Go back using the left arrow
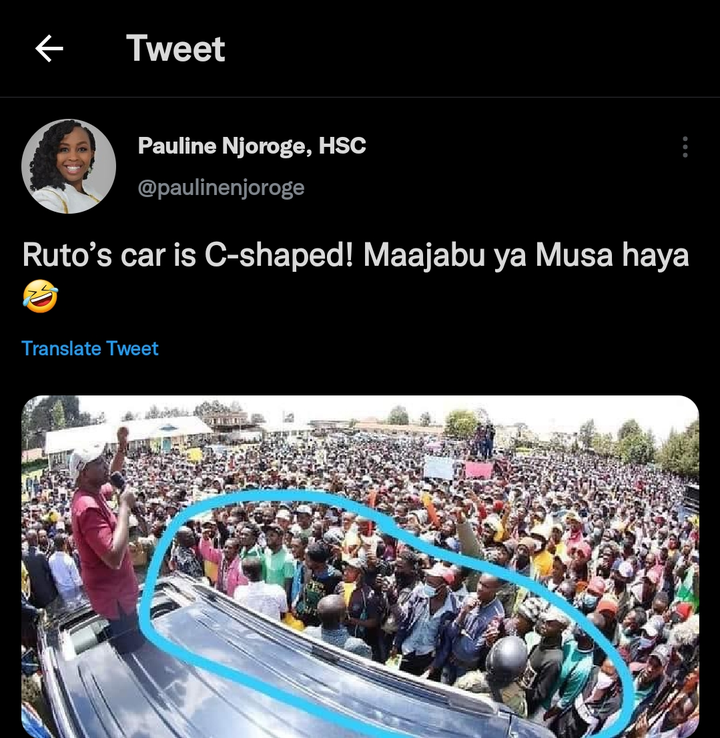The width and height of the screenshot is (720, 738). point(49,48)
